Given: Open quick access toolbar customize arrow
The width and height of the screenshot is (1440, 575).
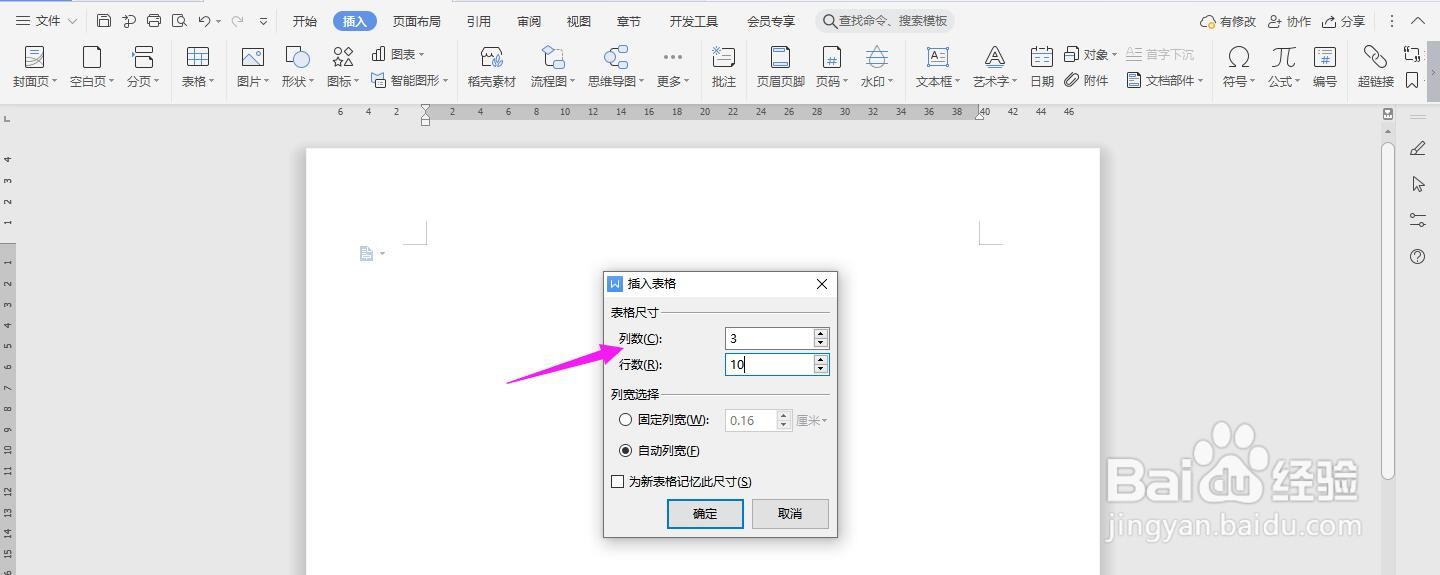Looking at the screenshot, I should pos(263,21).
